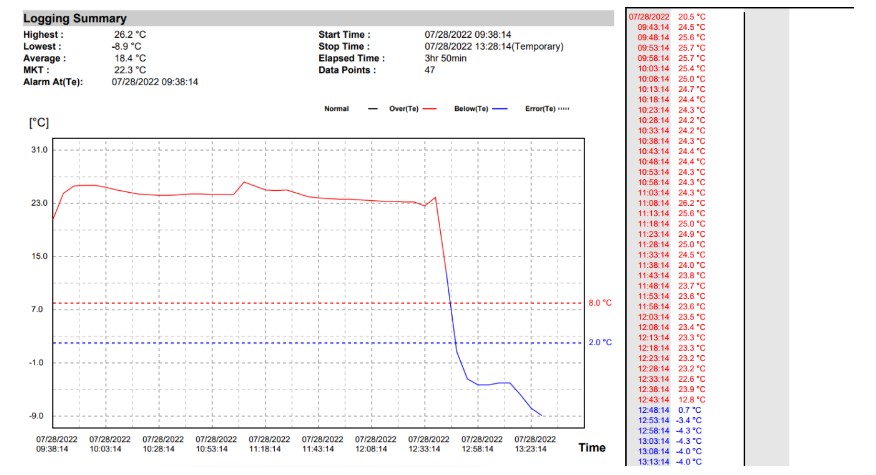Click the blue 12:48:14 time in table
876x475 pixels.
tap(653, 410)
